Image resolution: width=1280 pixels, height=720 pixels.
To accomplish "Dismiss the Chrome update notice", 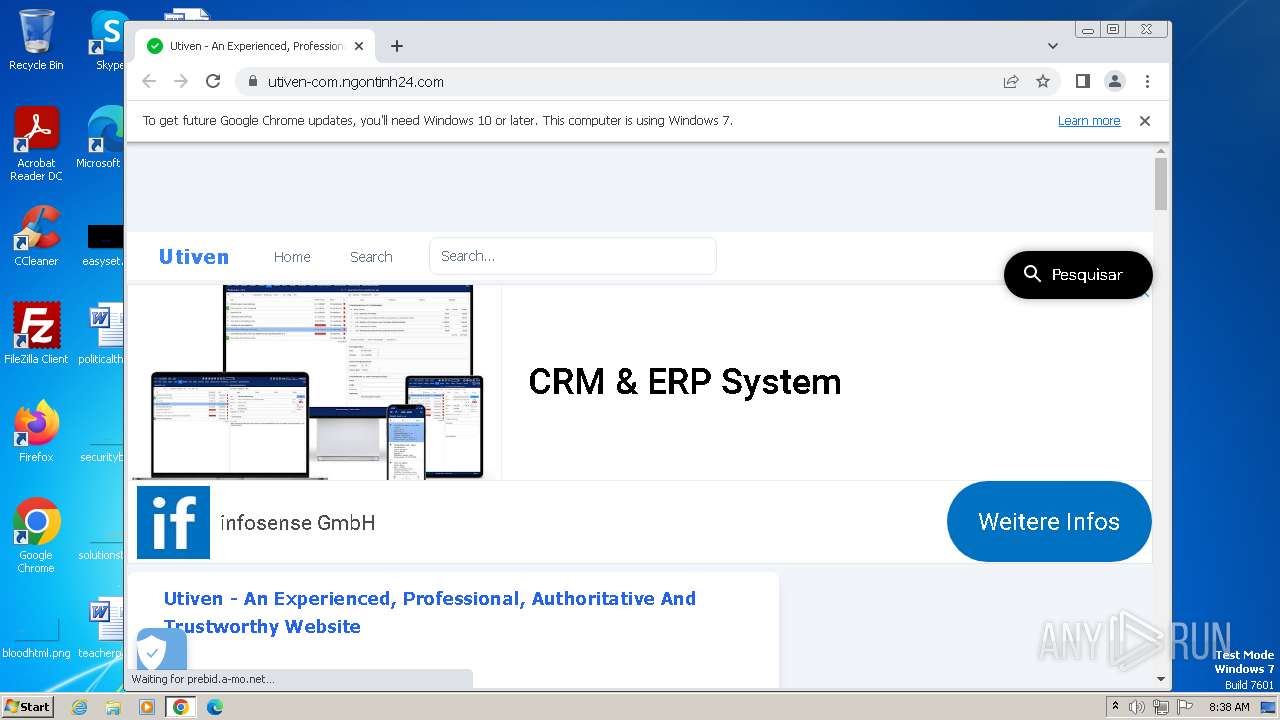I will tap(1145, 121).
